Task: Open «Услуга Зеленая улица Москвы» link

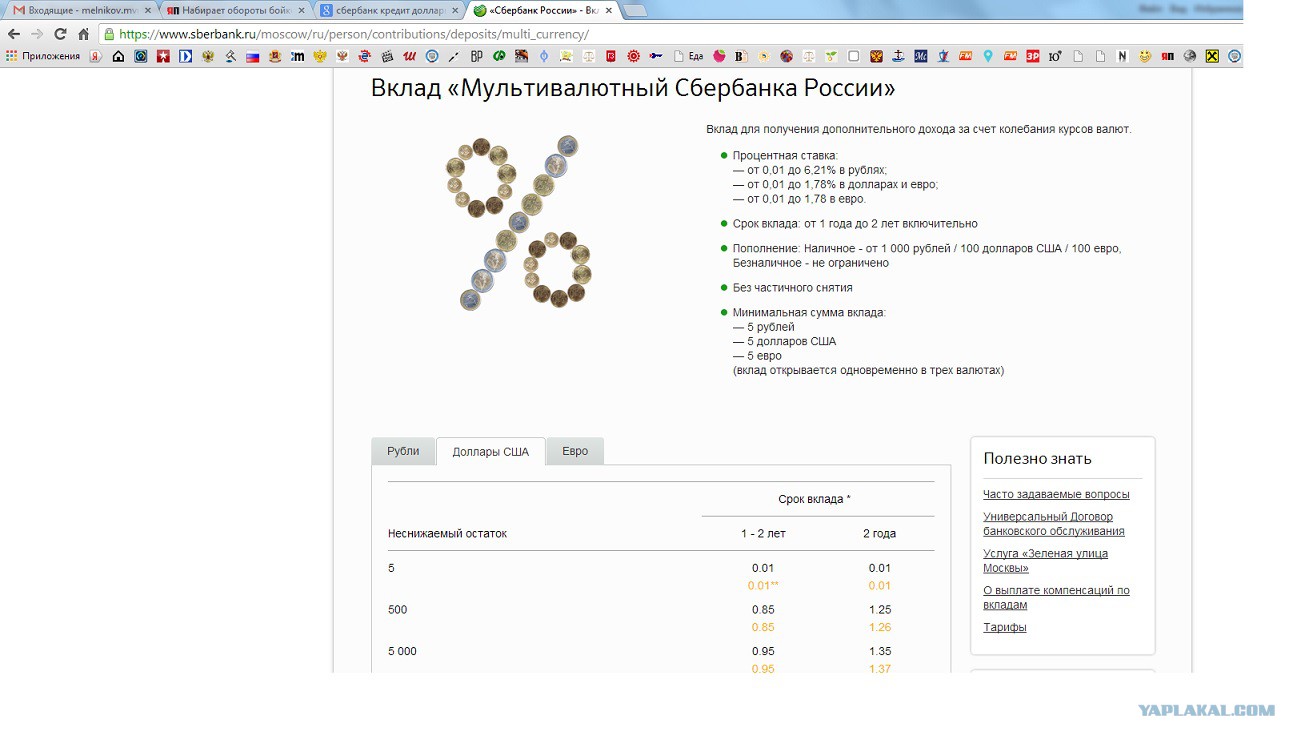Action: tap(1045, 561)
